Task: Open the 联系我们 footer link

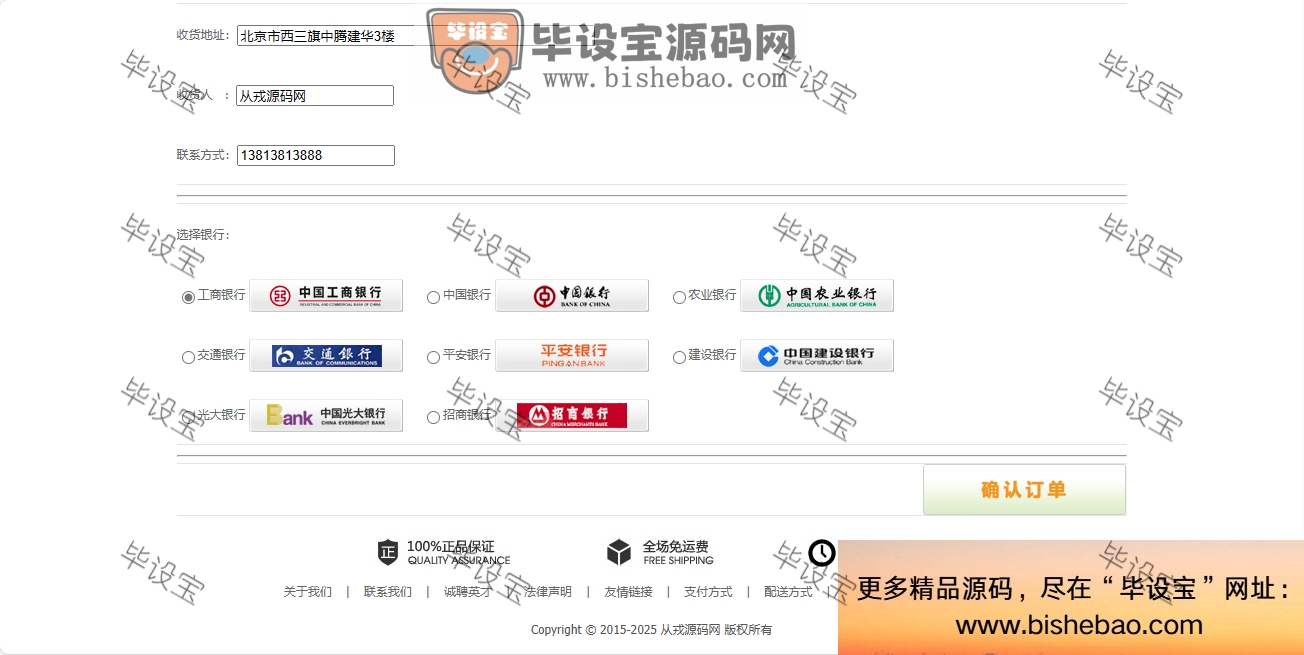Action: 388,592
